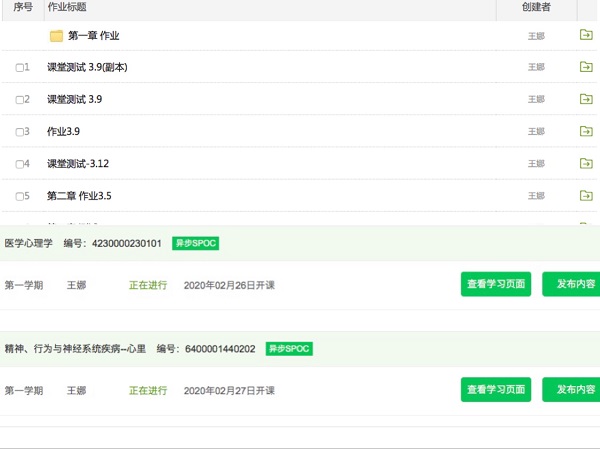Toggle the checkbox for 课堂测试-3.12

click(x=20, y=164)
